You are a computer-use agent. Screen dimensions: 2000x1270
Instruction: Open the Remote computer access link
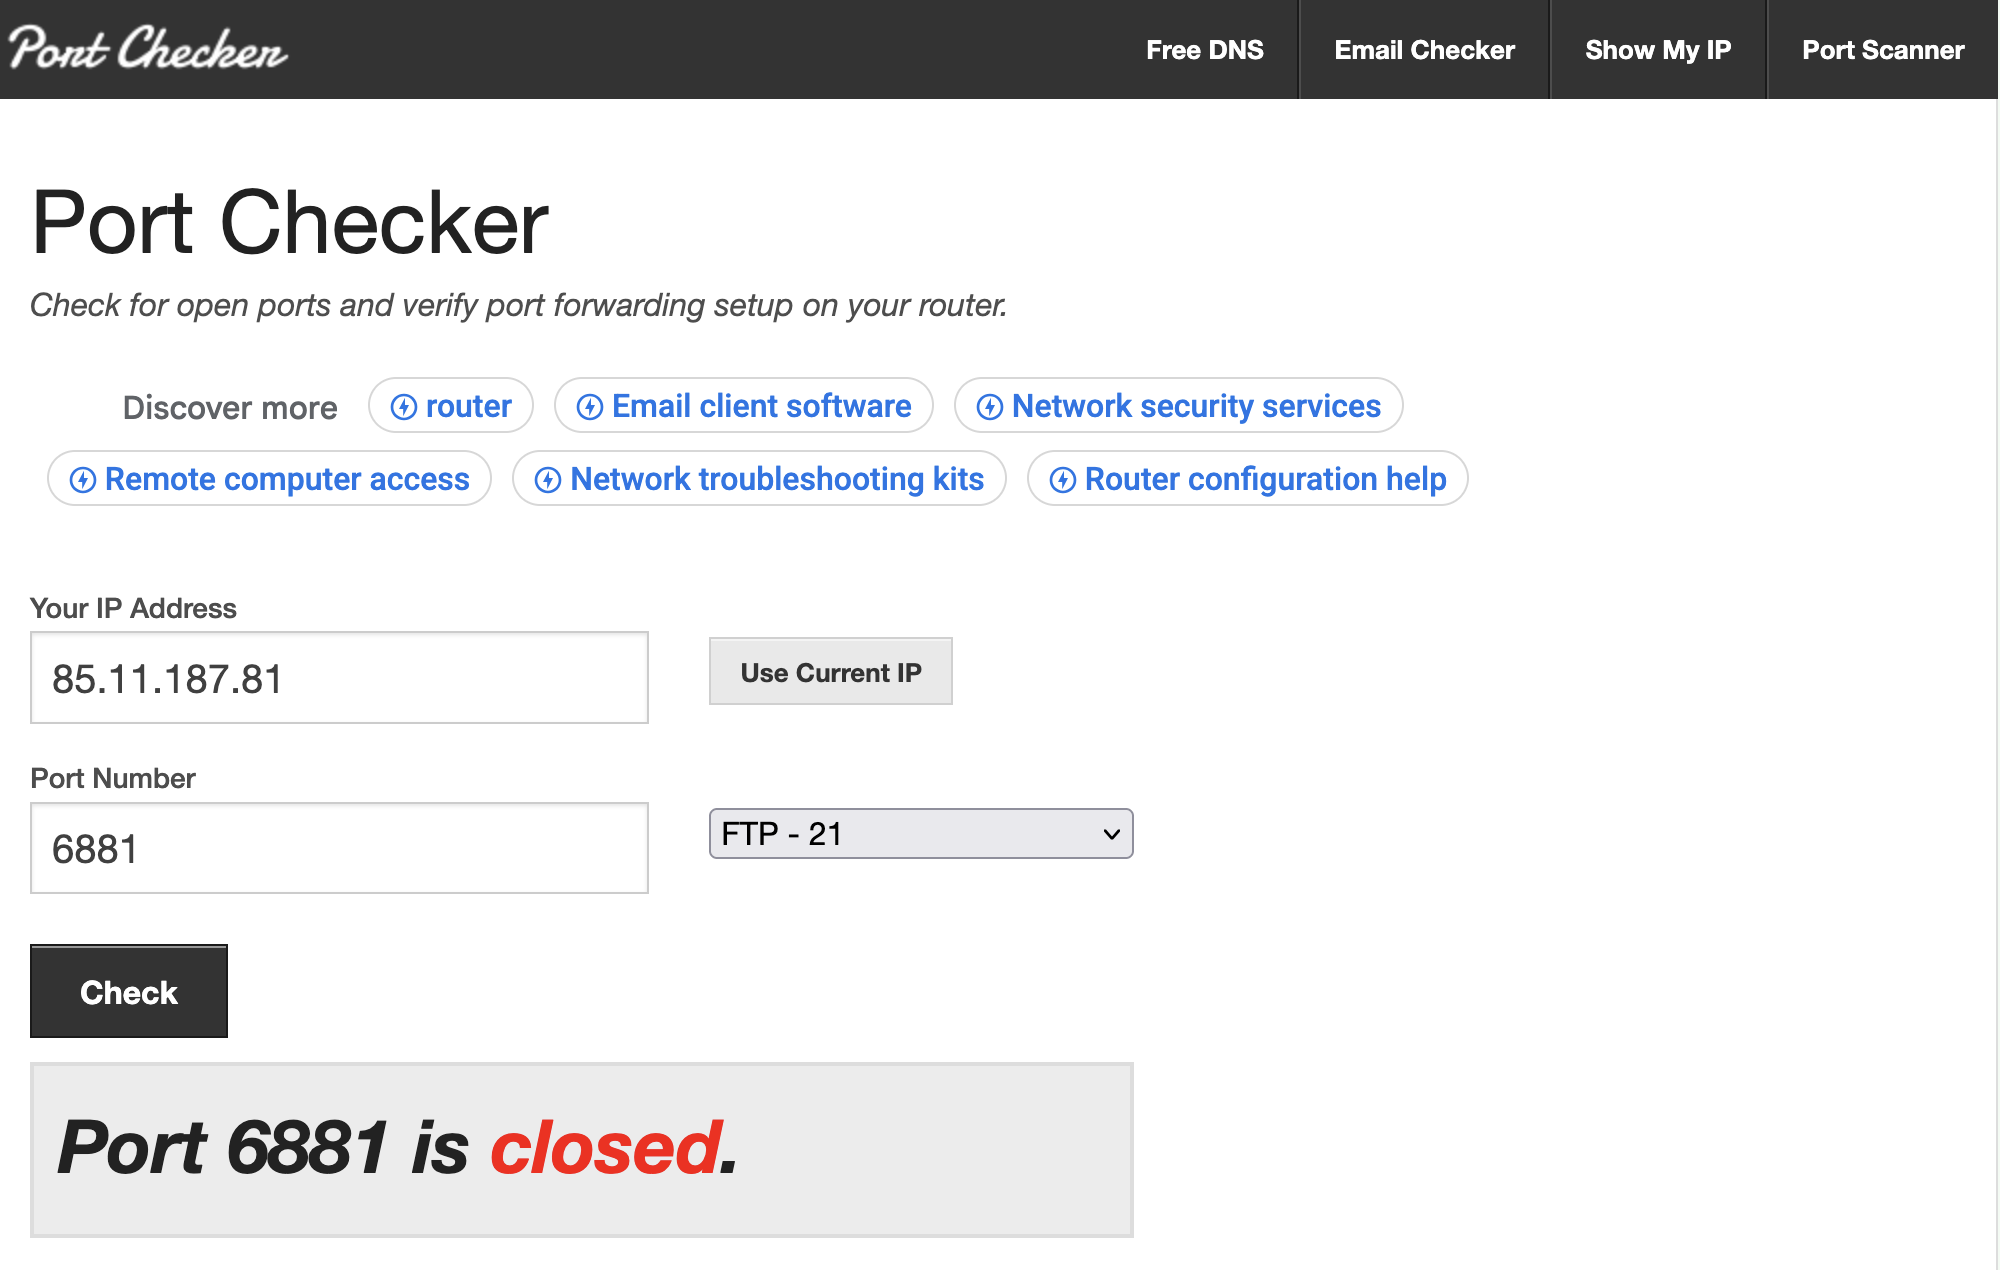(287, 479)
